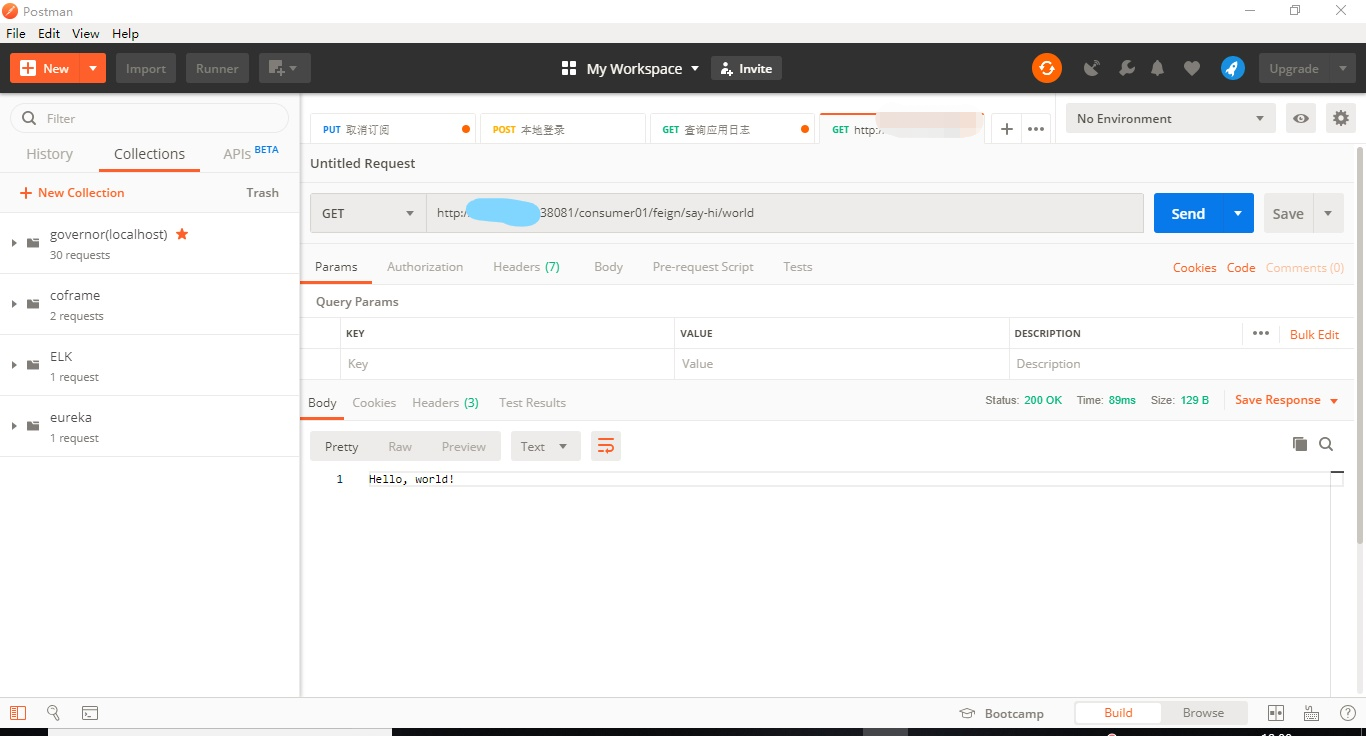Open the GET method dropdown

[x=367, y=213]
